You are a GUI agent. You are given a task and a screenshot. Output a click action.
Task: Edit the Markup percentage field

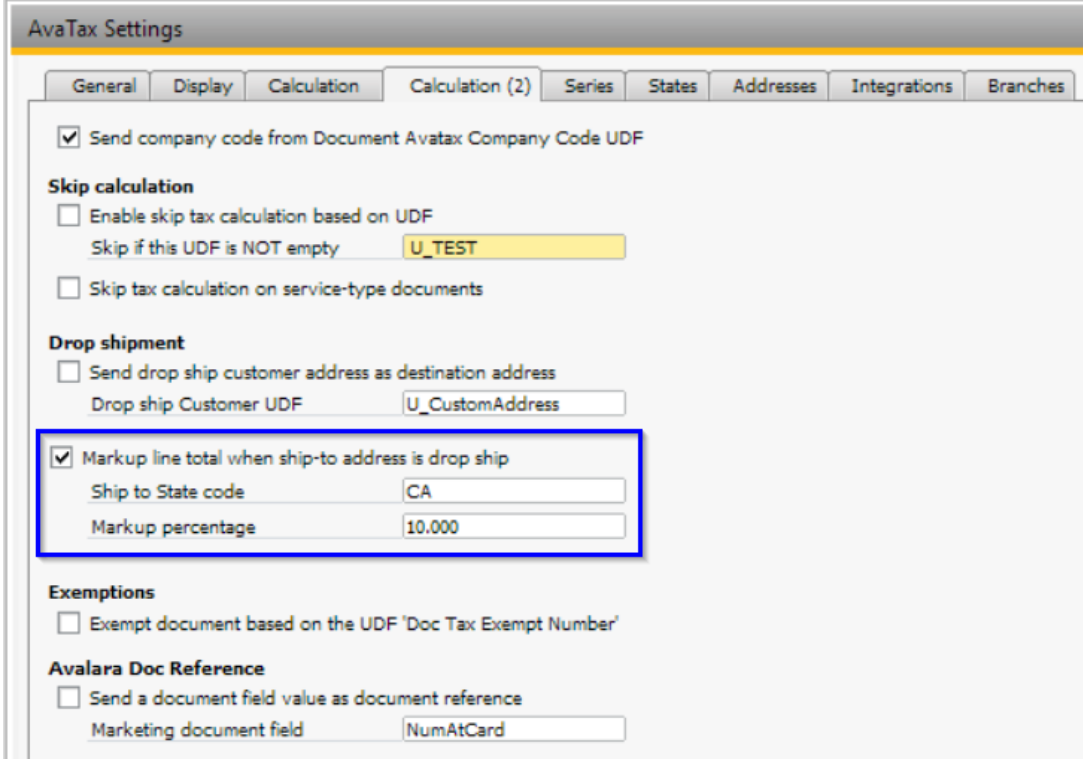[514, 527]
